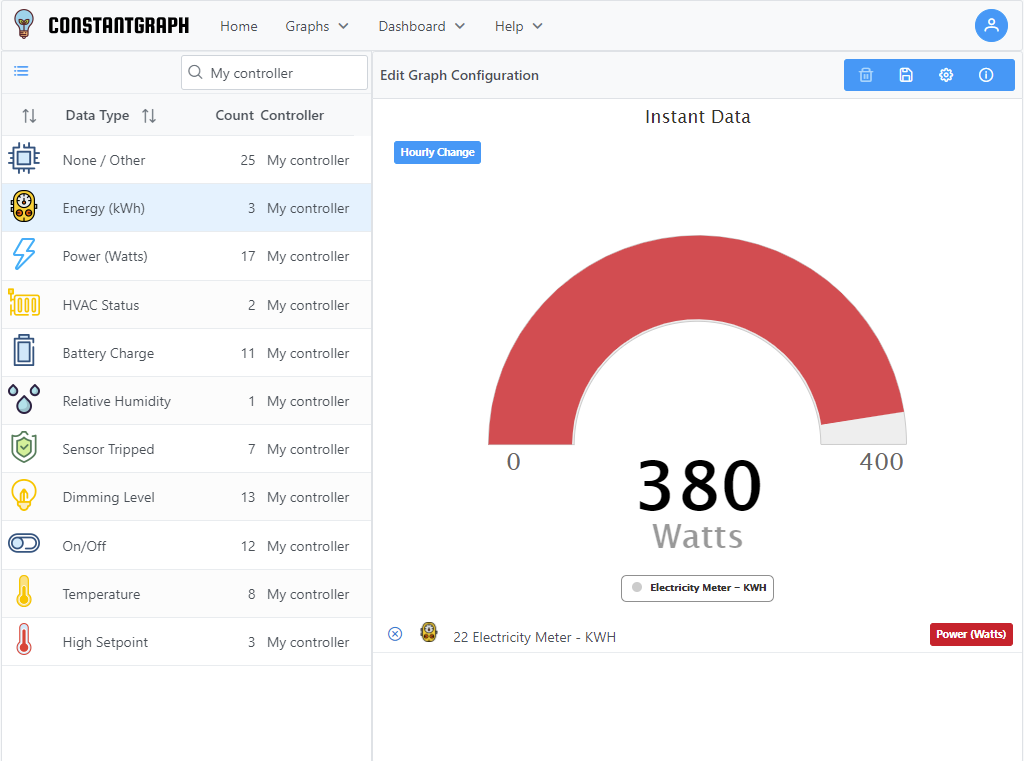Click the leftmost sort arrows column header
The height and width of the screenshot is (761, 1024).
(29, 116)
